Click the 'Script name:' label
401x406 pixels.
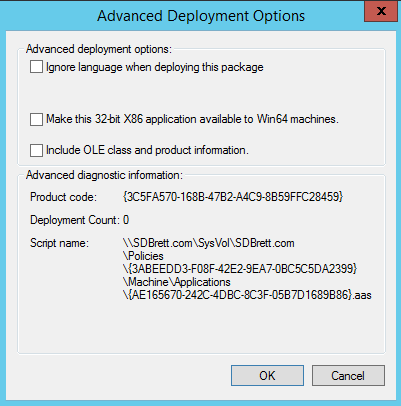[59, 243]
